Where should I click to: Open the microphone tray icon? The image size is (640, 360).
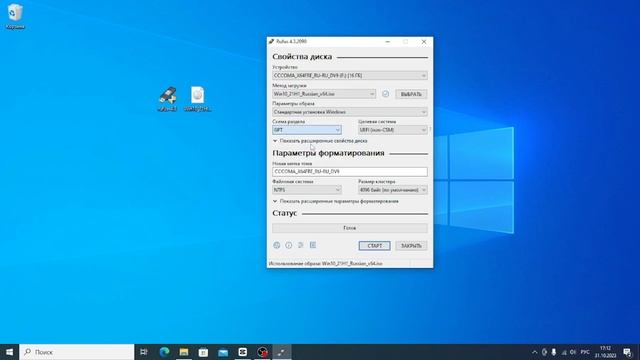[554, 352]
